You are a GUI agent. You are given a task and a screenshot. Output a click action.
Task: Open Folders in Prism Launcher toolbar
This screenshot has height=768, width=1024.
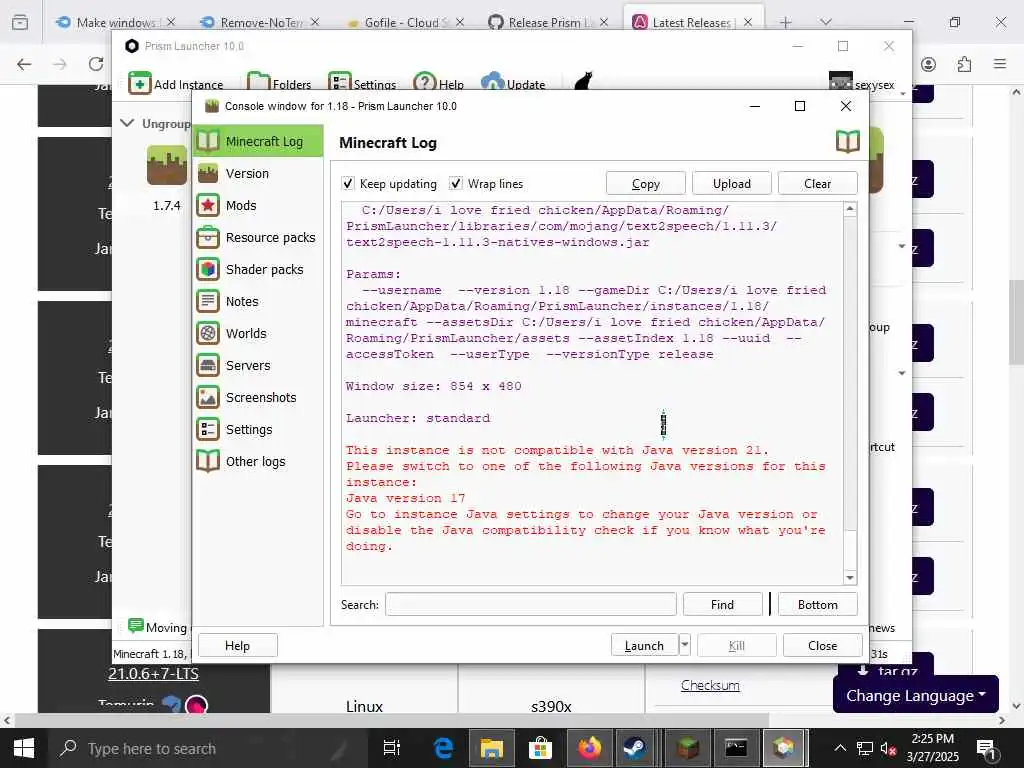tap(280, 84)
